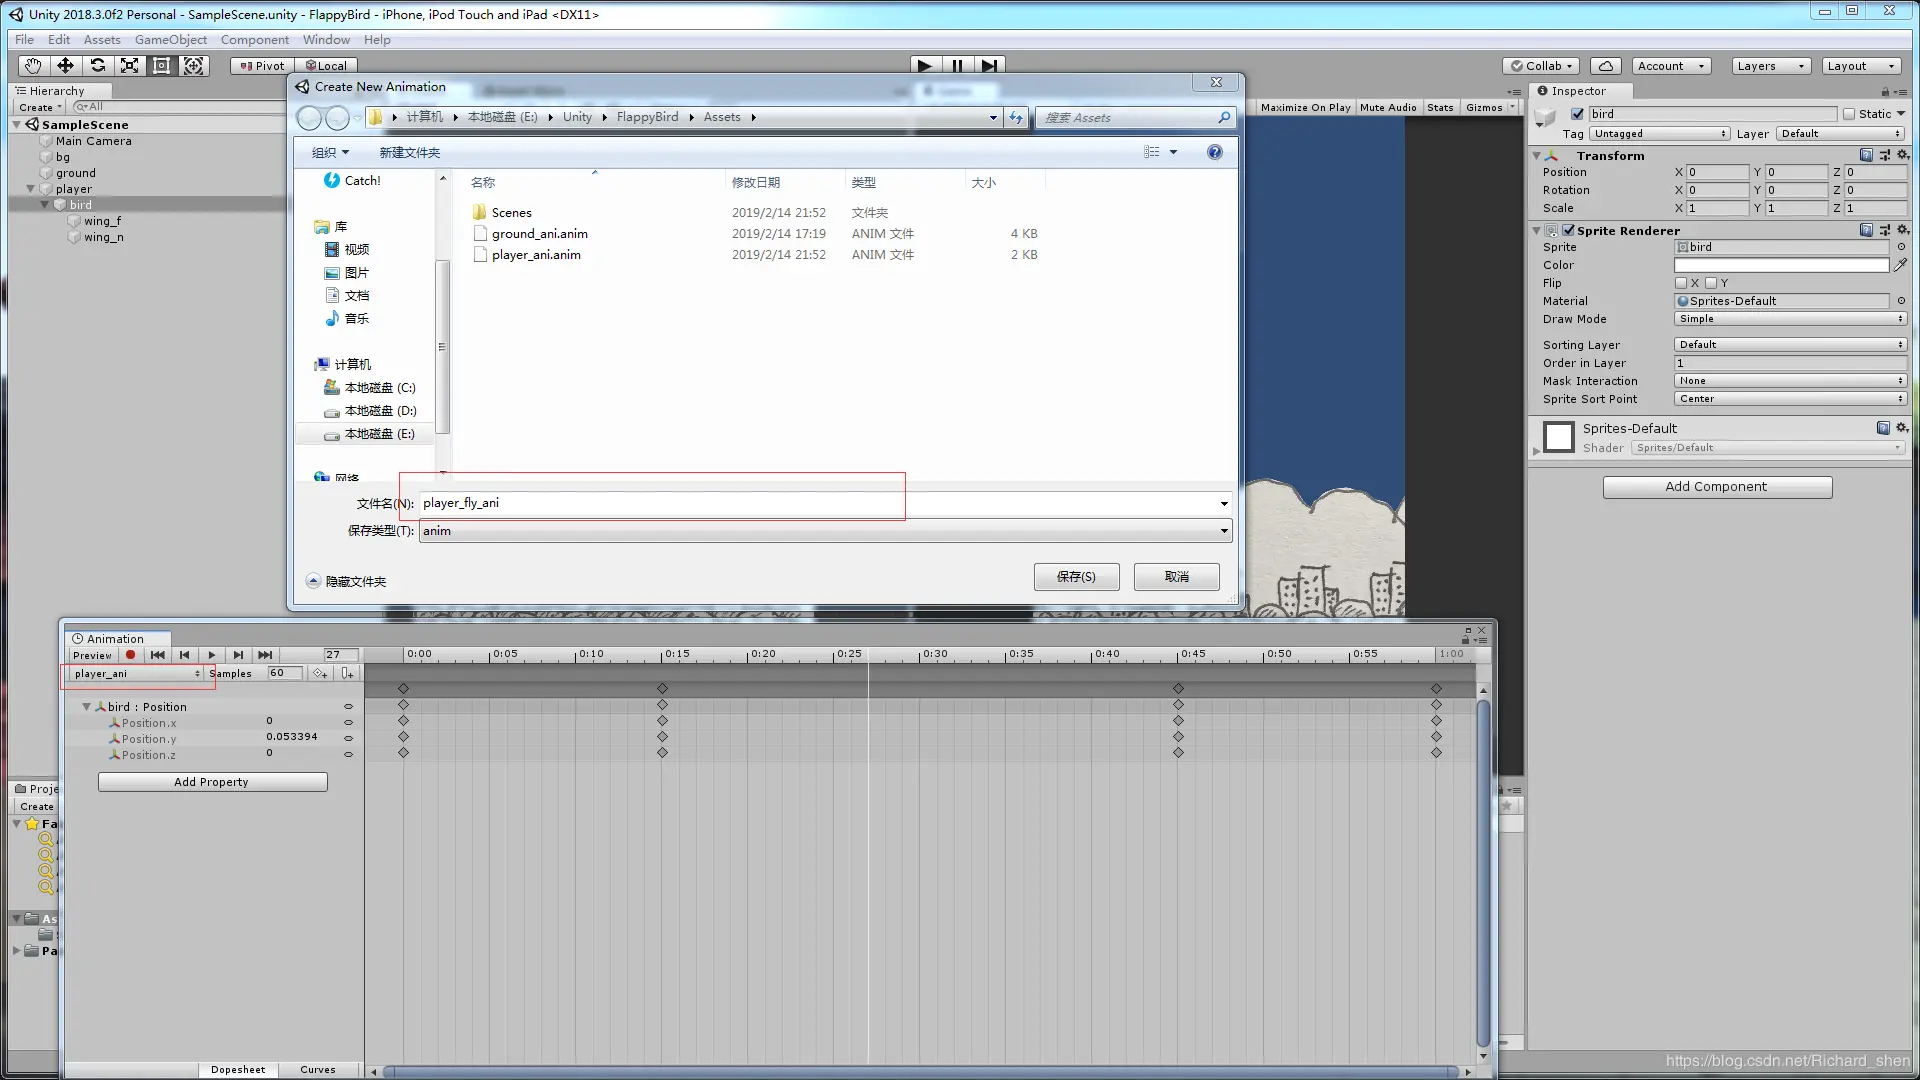
Task: Select the Hand tool in toolbar
Action: pyautogui.click(x=33, y=66)
